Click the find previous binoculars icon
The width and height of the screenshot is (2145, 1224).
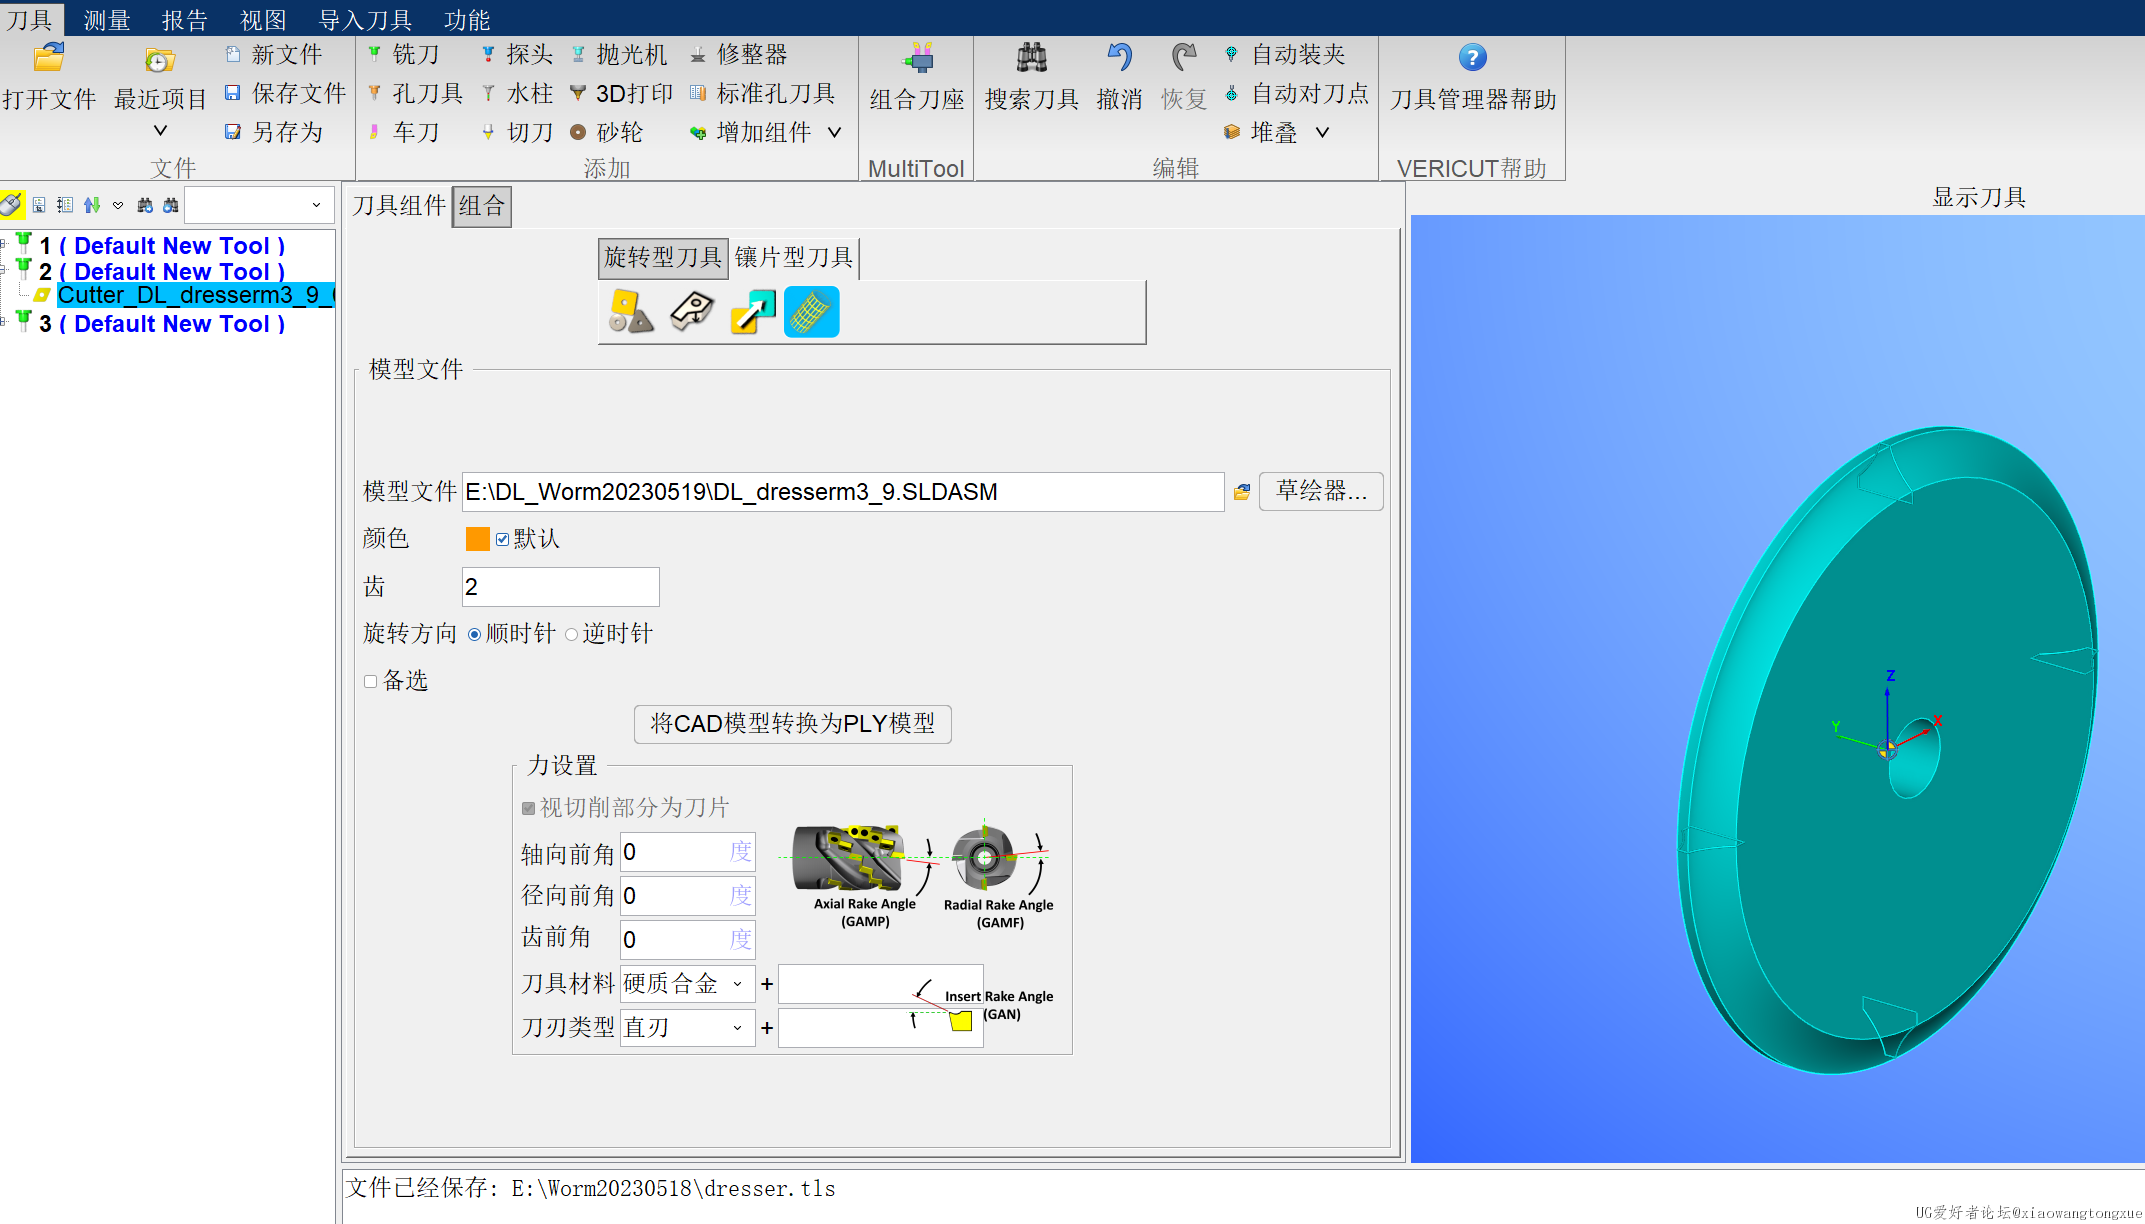(171, 205)
